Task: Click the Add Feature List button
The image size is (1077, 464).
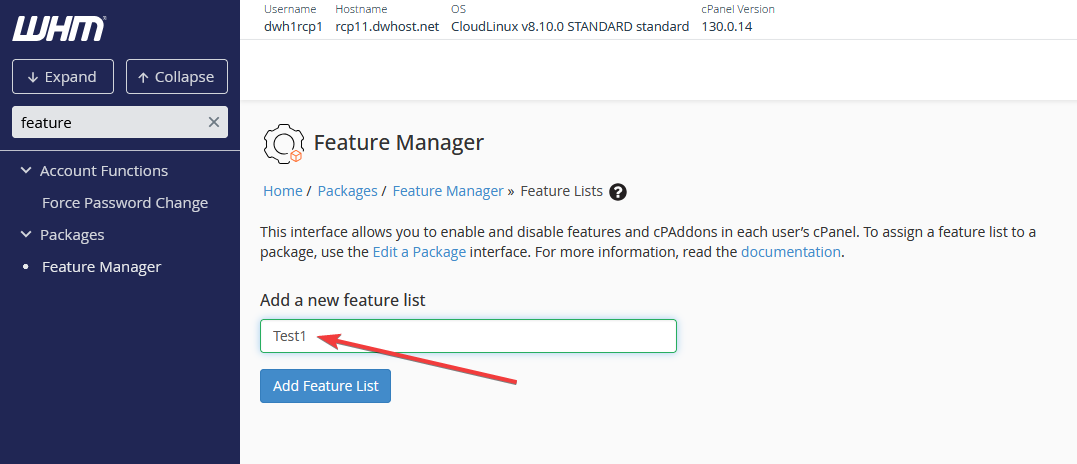Action: [325, 386]
